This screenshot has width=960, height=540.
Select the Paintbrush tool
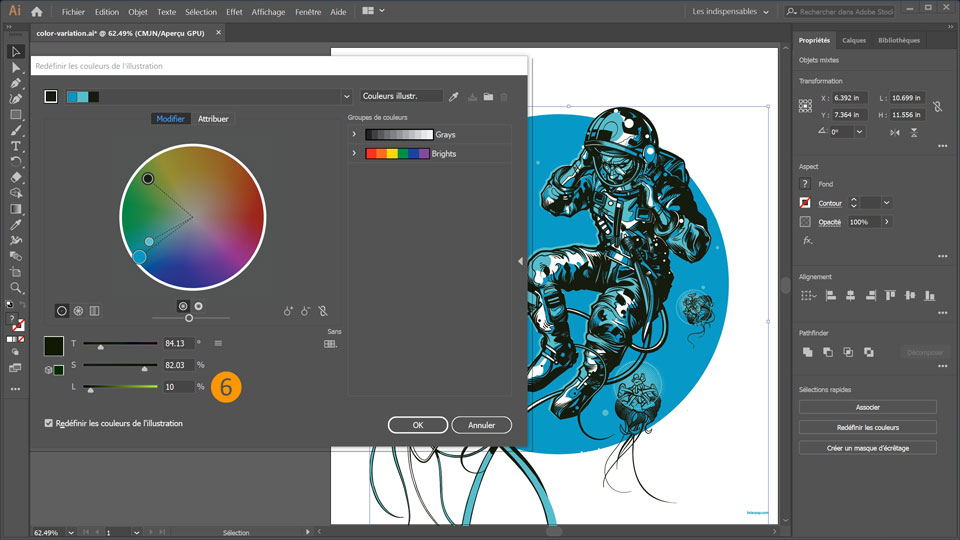[16, 130]
